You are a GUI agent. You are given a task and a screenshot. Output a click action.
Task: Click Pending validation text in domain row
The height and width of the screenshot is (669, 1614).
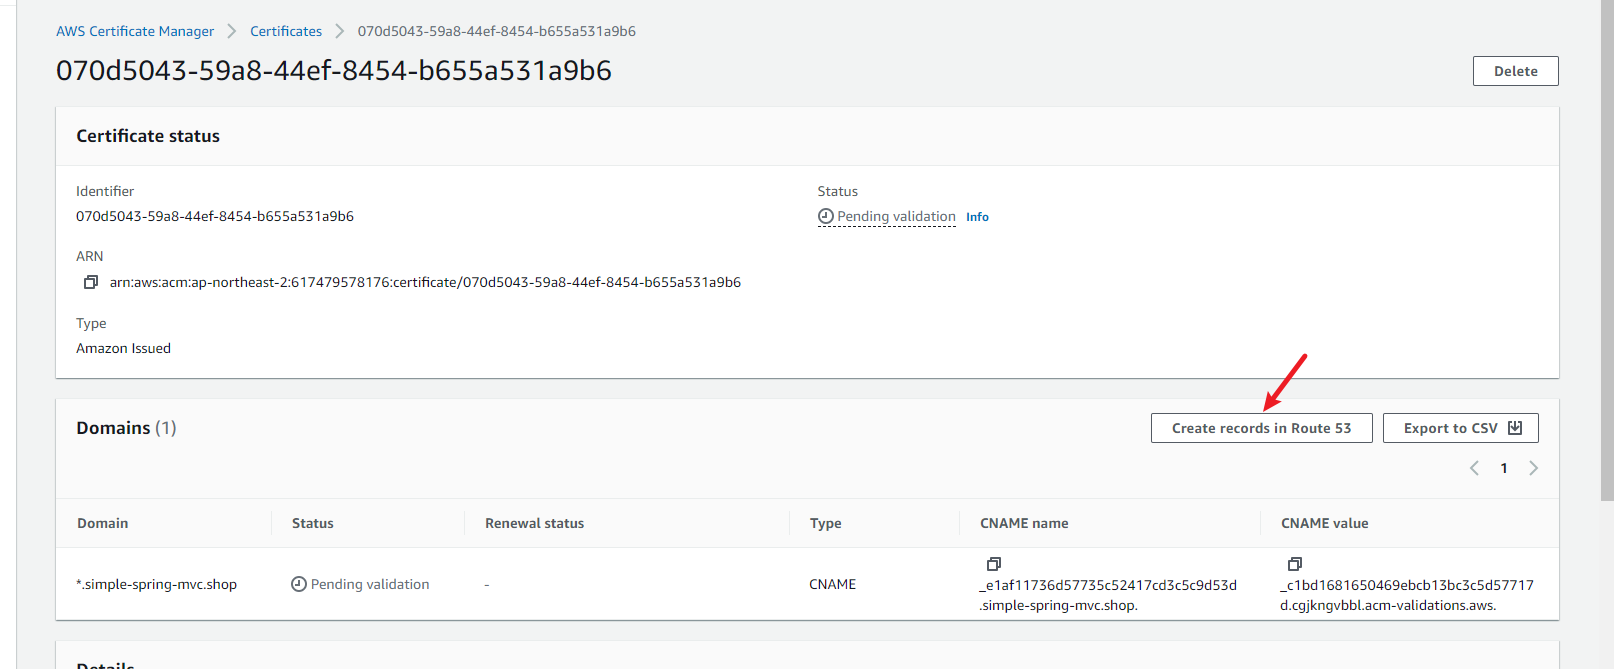370,584
